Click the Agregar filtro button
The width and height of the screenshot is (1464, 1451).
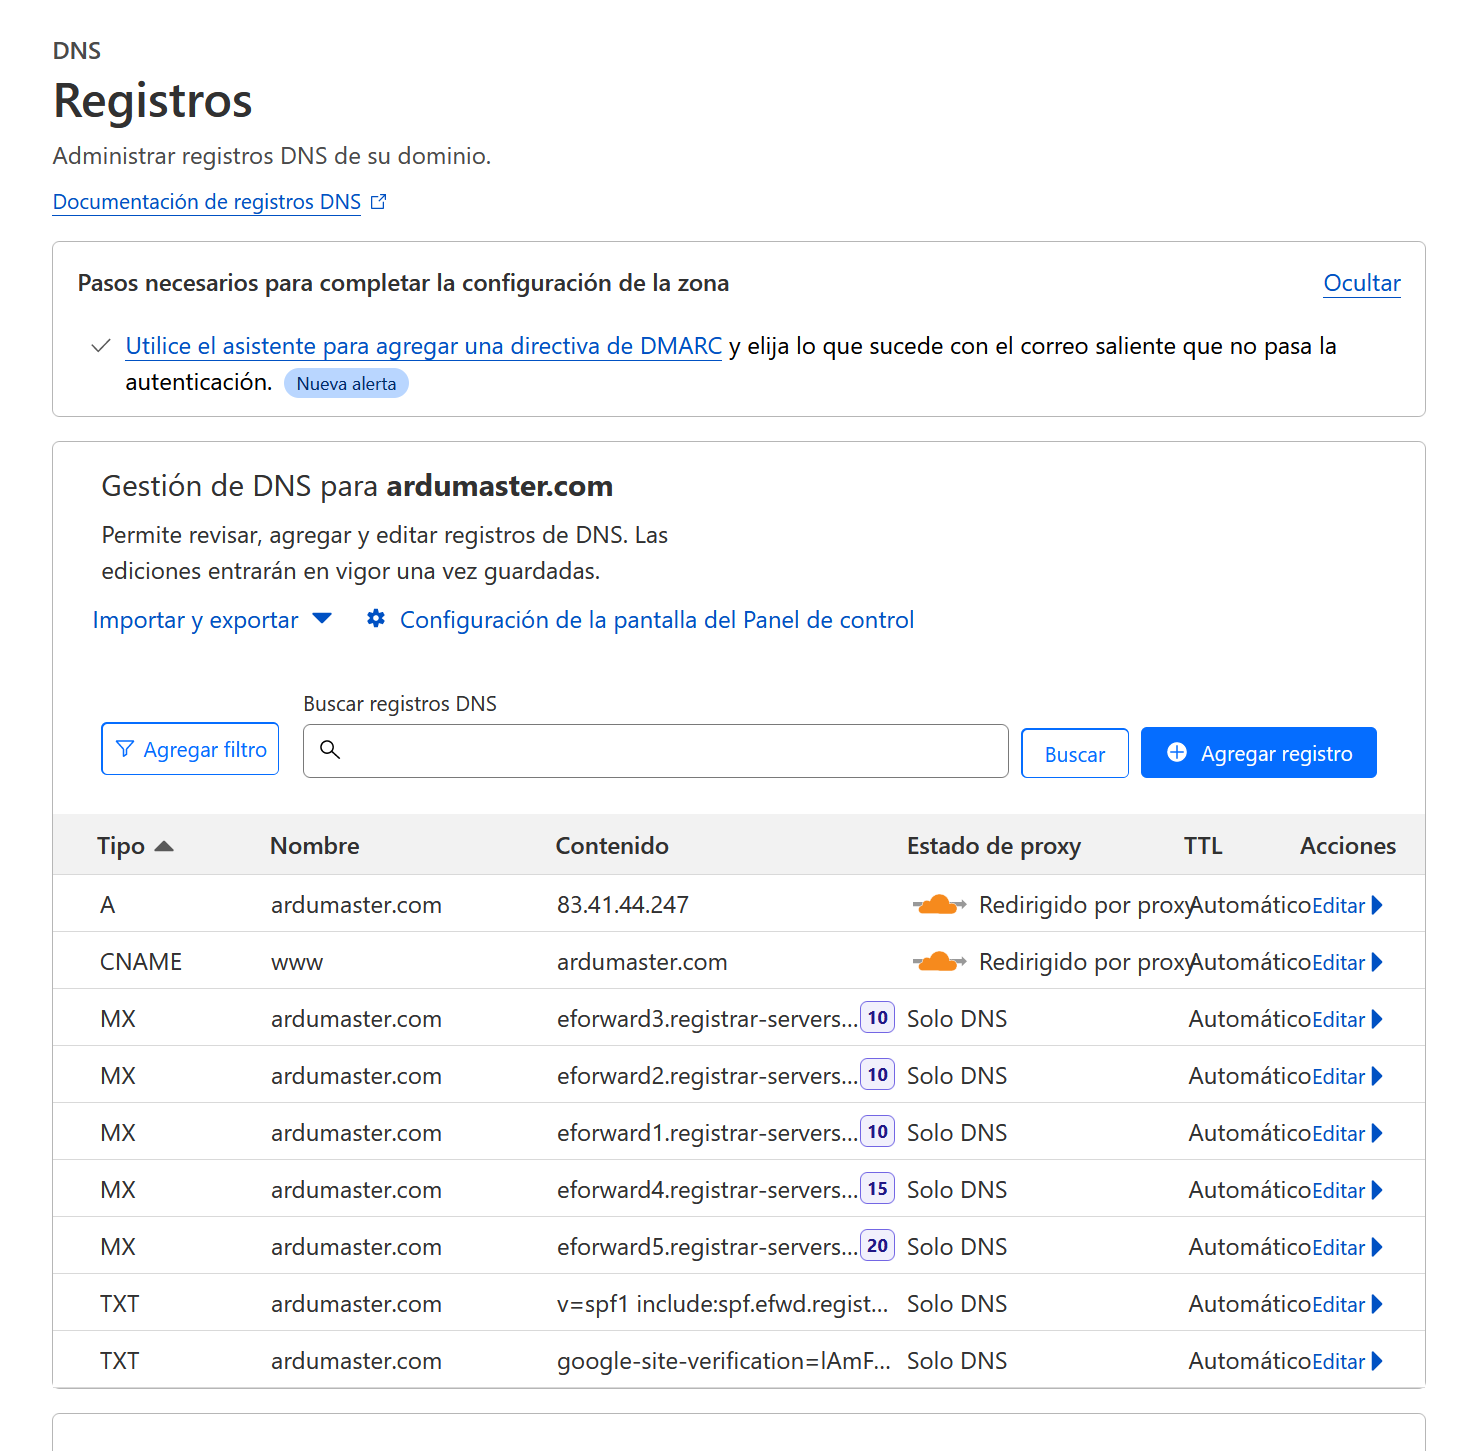click(190, 749)
